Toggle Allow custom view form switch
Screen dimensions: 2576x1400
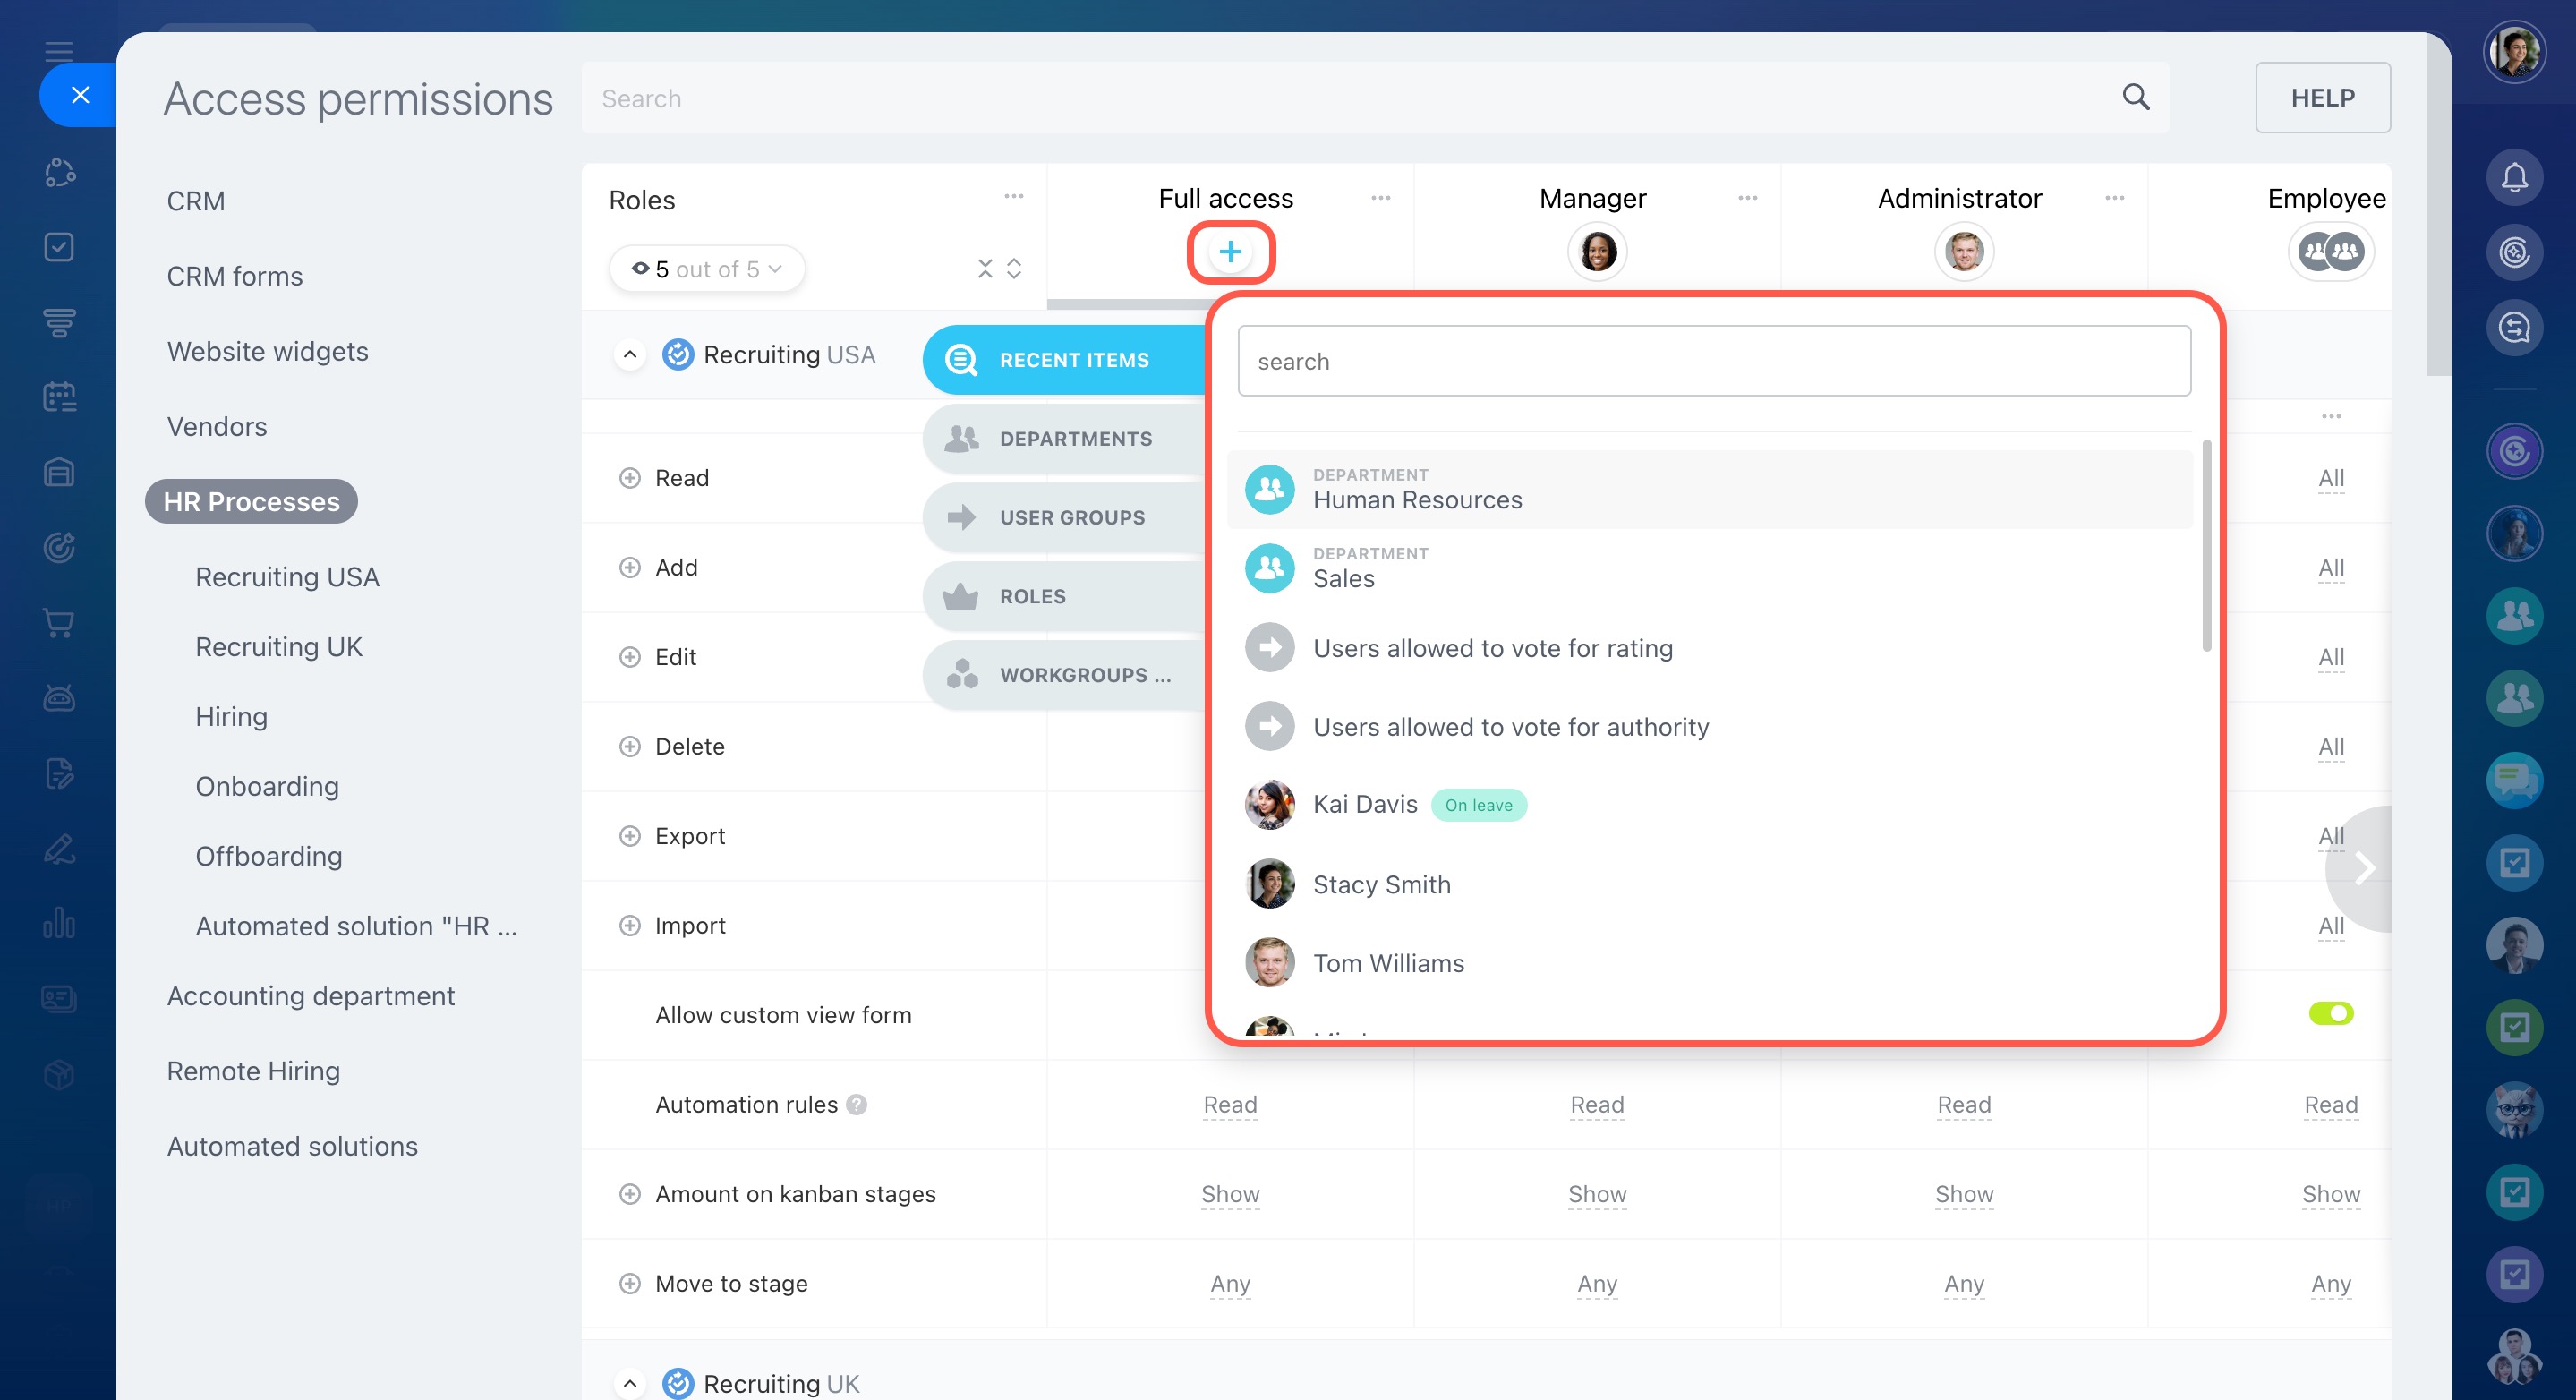2330,1013
